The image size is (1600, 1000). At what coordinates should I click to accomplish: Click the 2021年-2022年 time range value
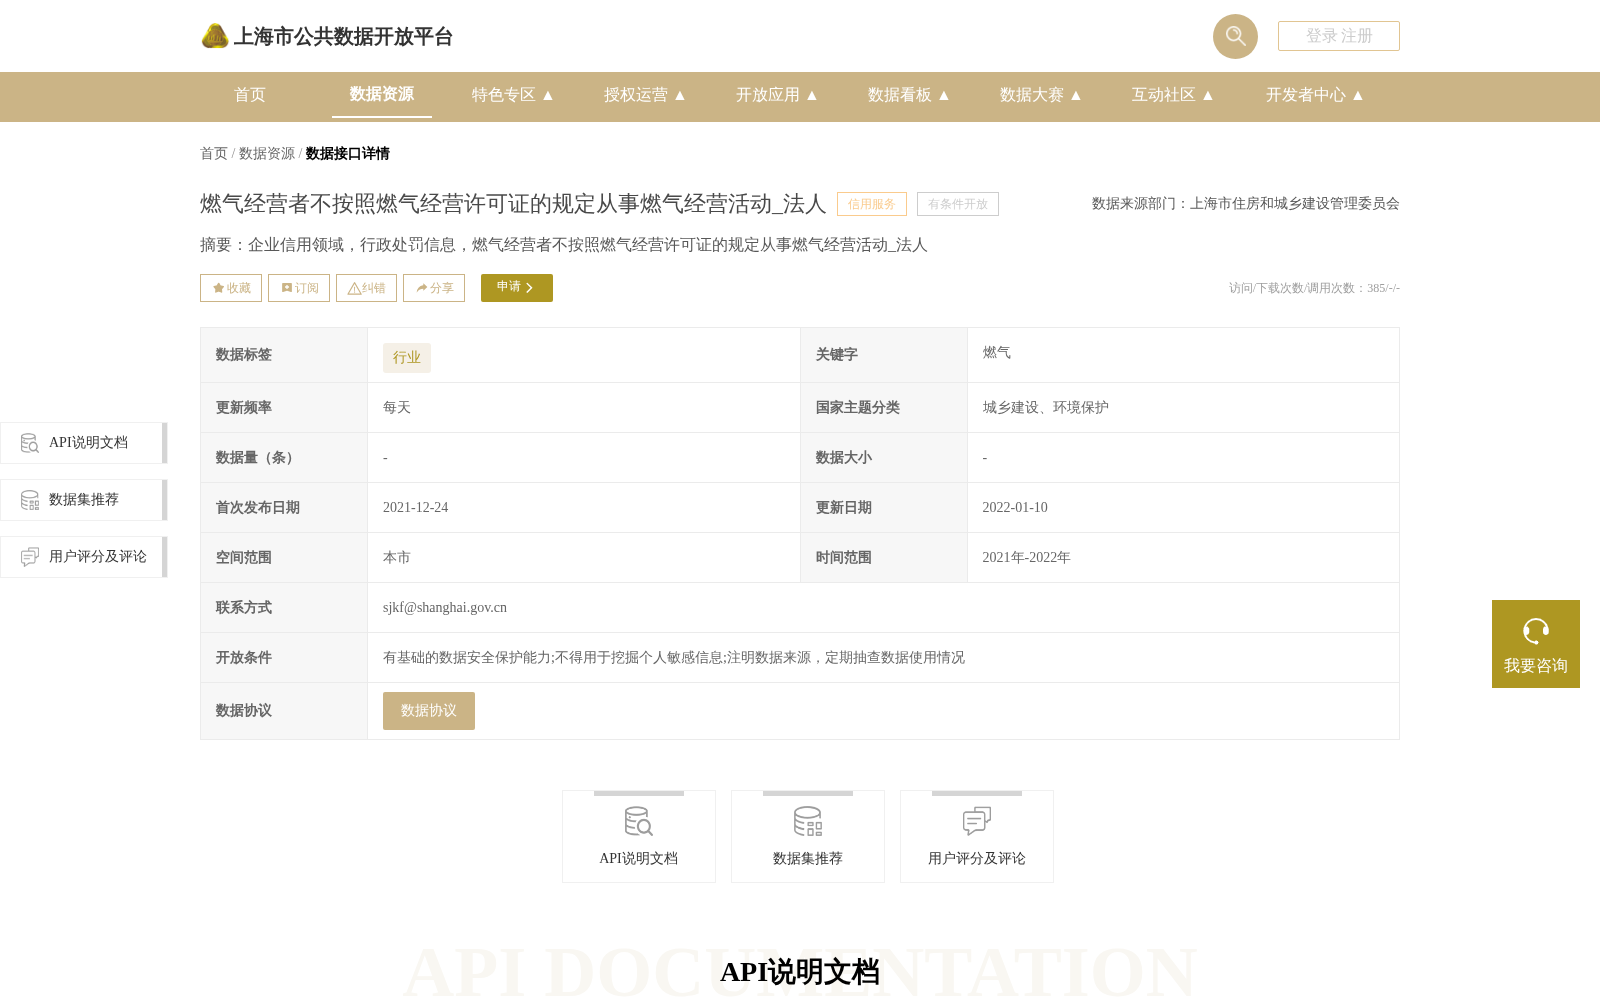pyautogui.click(x=1026, y=558)
